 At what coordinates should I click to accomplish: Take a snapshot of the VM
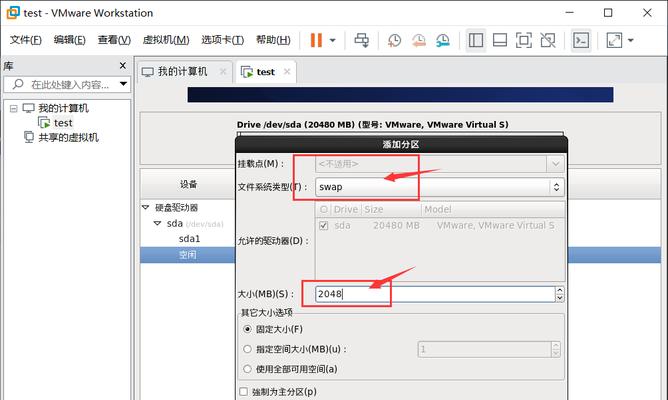(x=394, y=40)
